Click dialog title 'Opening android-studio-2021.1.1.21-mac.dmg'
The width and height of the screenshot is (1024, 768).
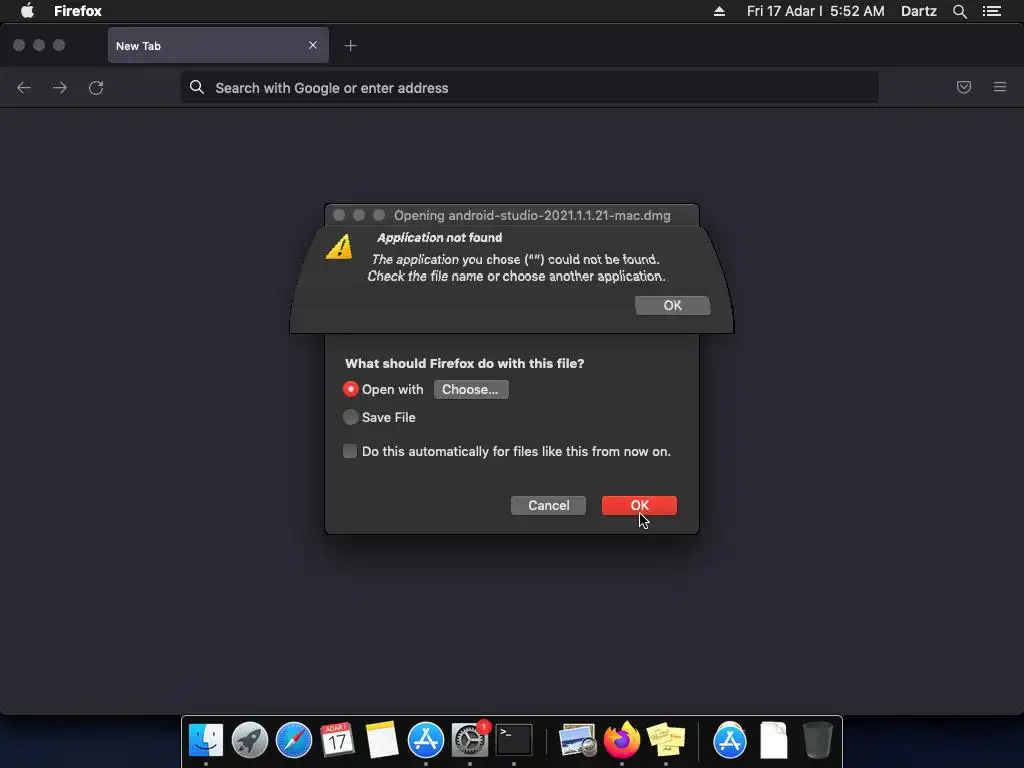tap(532, 216)
